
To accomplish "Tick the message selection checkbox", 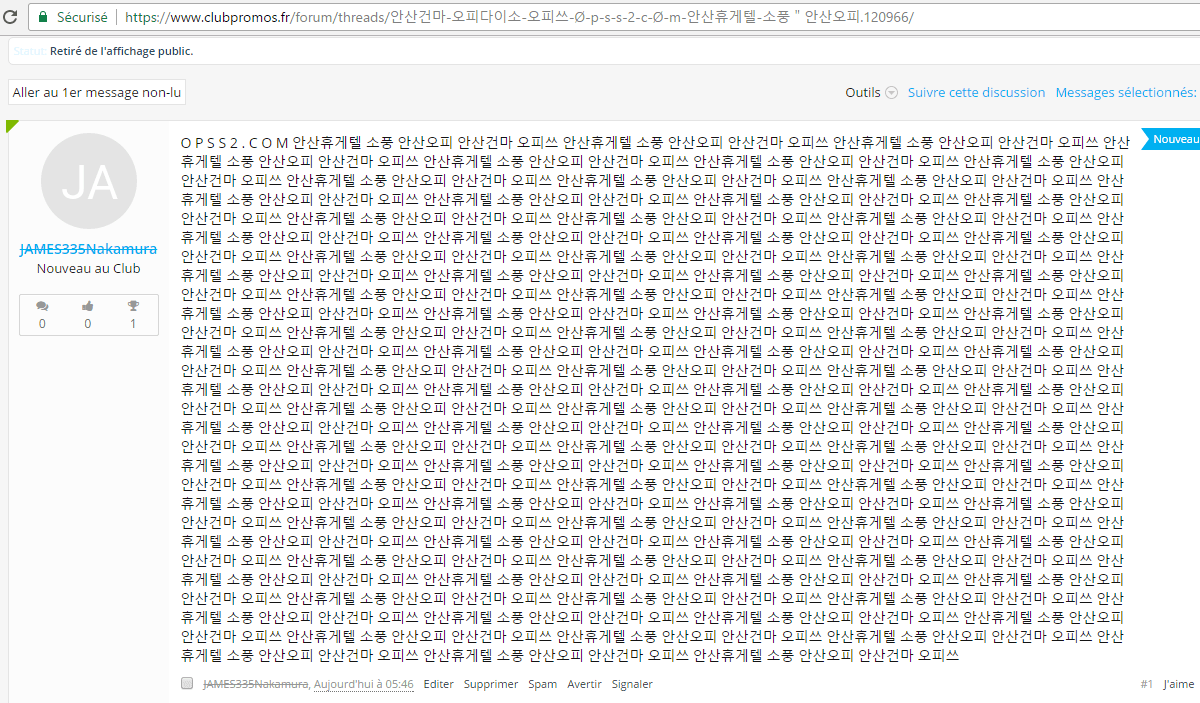I will [x=187, y=684].
